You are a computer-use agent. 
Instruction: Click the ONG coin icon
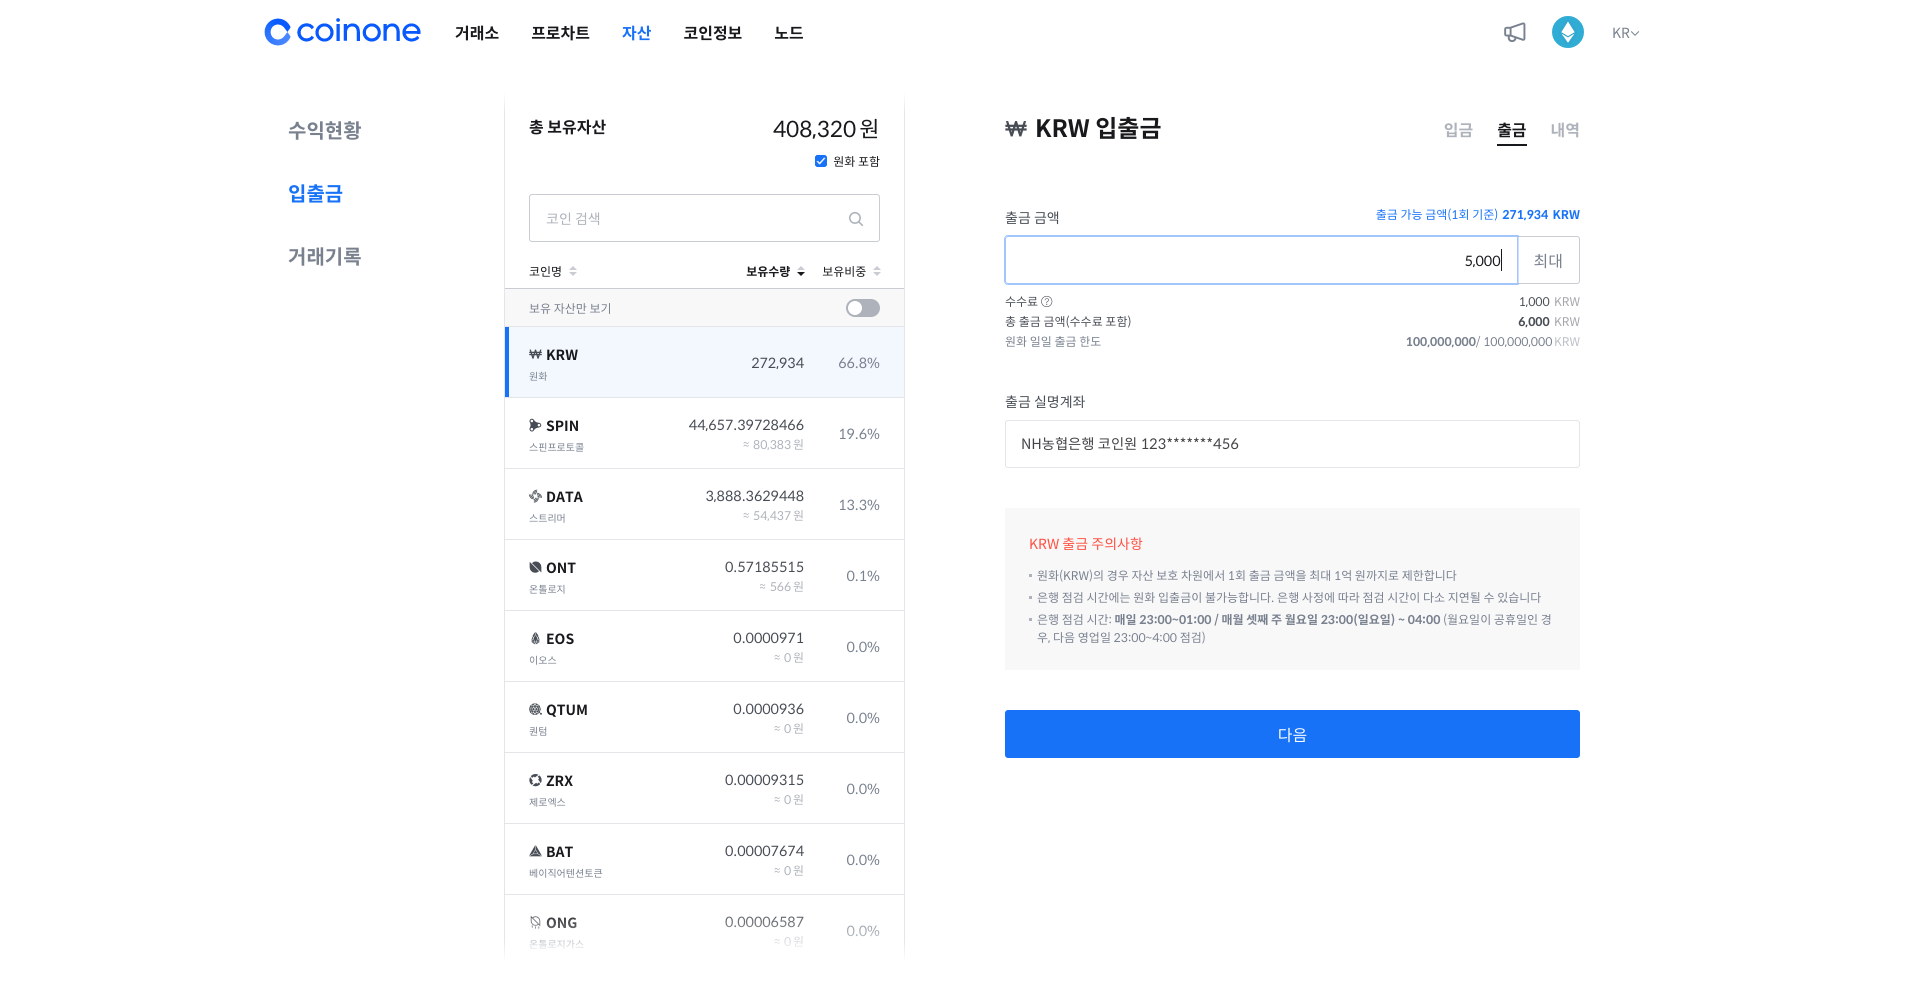click(x=535, y=922)
